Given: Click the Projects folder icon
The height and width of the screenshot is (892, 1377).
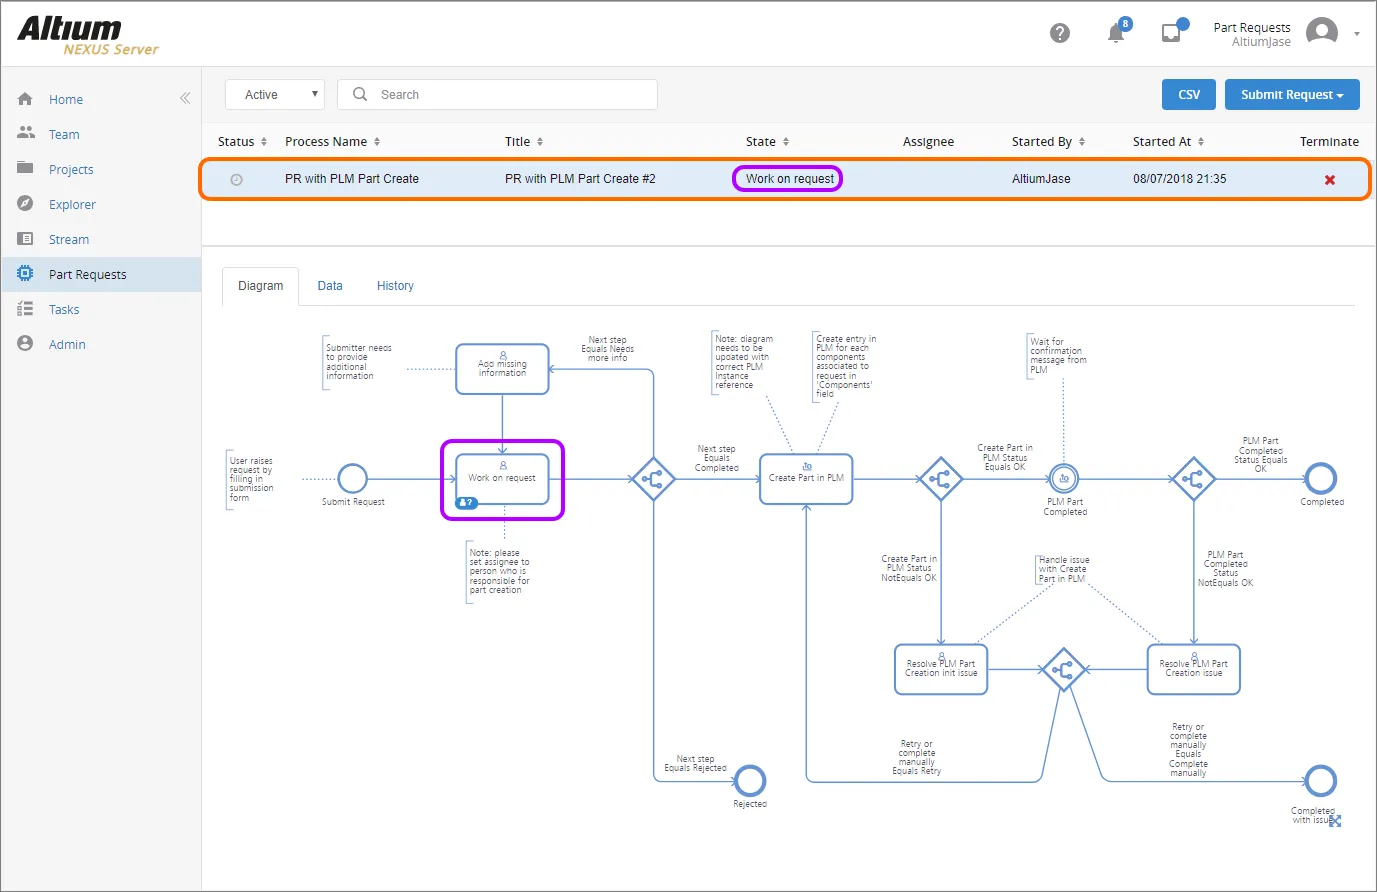Looking at the screenshot, I should [26, 168].
